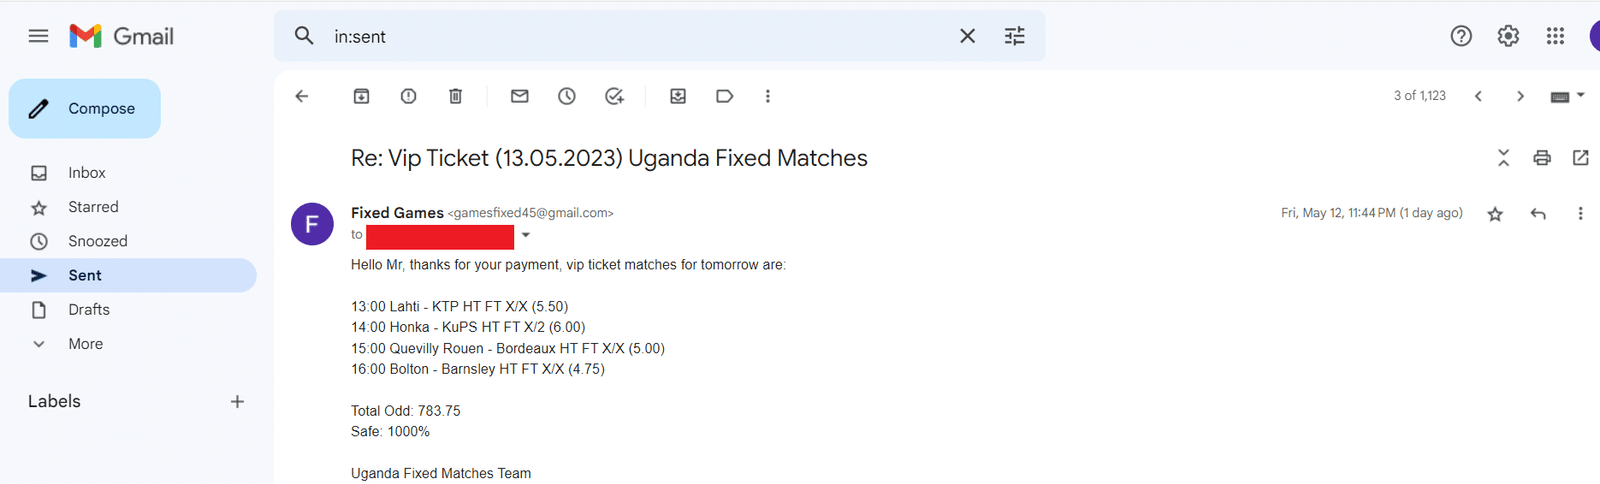Screen dimensions: 1600x484
Task: Mark the email as unread
Action: click(519, 96)
